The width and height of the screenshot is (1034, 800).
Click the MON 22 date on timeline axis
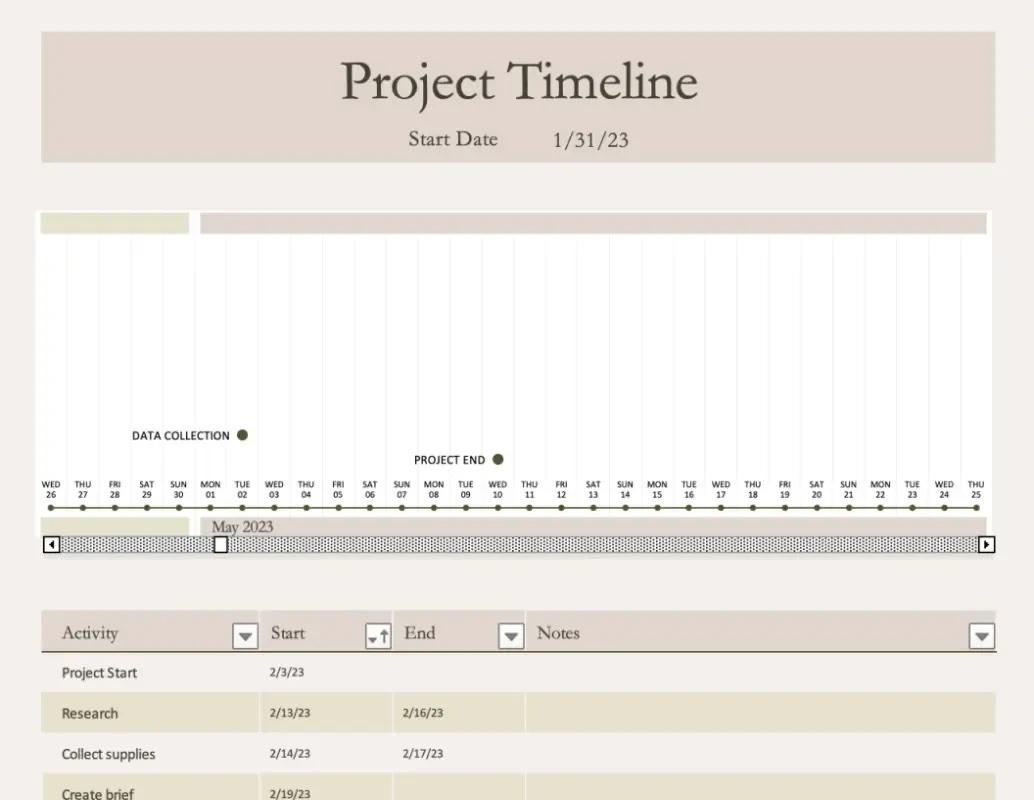pos(880,489)
